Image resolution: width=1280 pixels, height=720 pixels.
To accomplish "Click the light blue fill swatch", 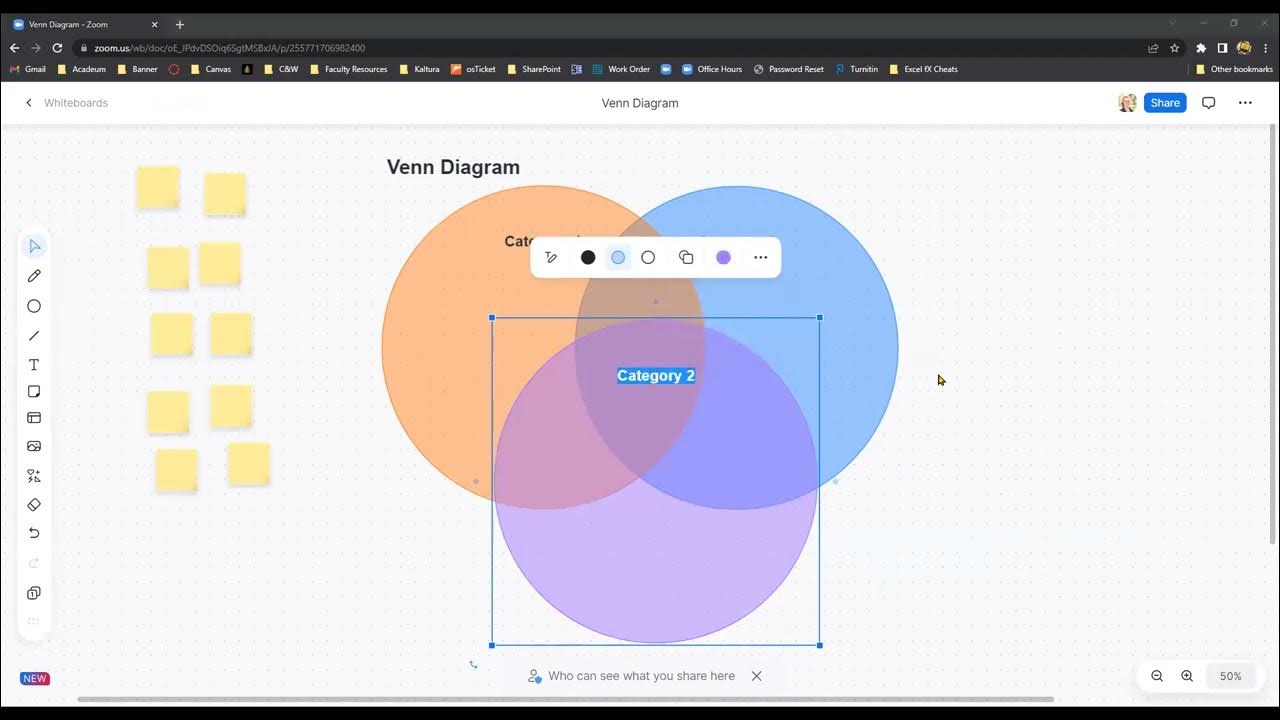I will tap(618, 257).
